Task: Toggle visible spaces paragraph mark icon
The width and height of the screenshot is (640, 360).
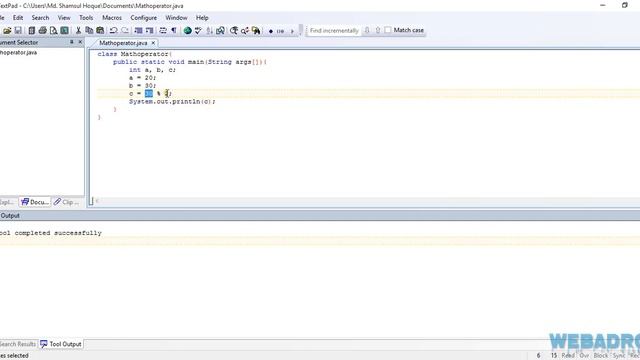Action: pos(174,31)
